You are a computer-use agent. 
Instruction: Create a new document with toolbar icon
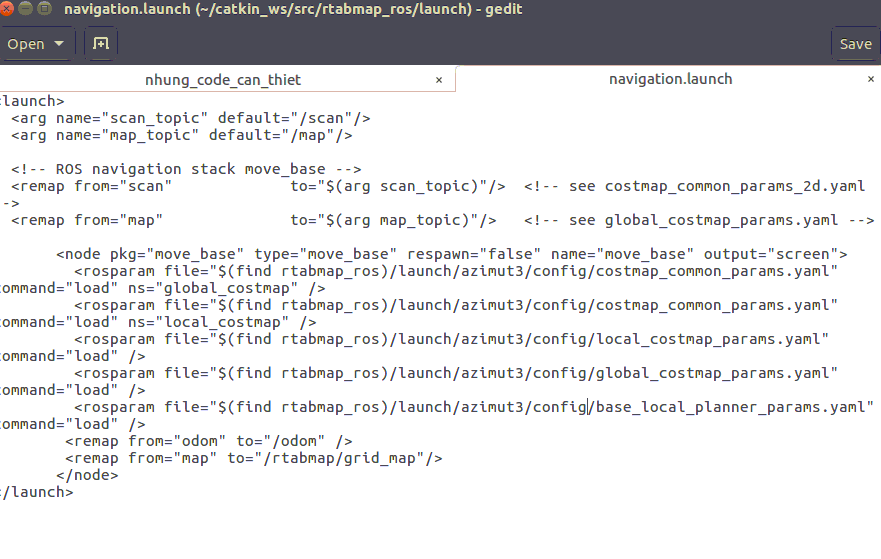[100, 44]
